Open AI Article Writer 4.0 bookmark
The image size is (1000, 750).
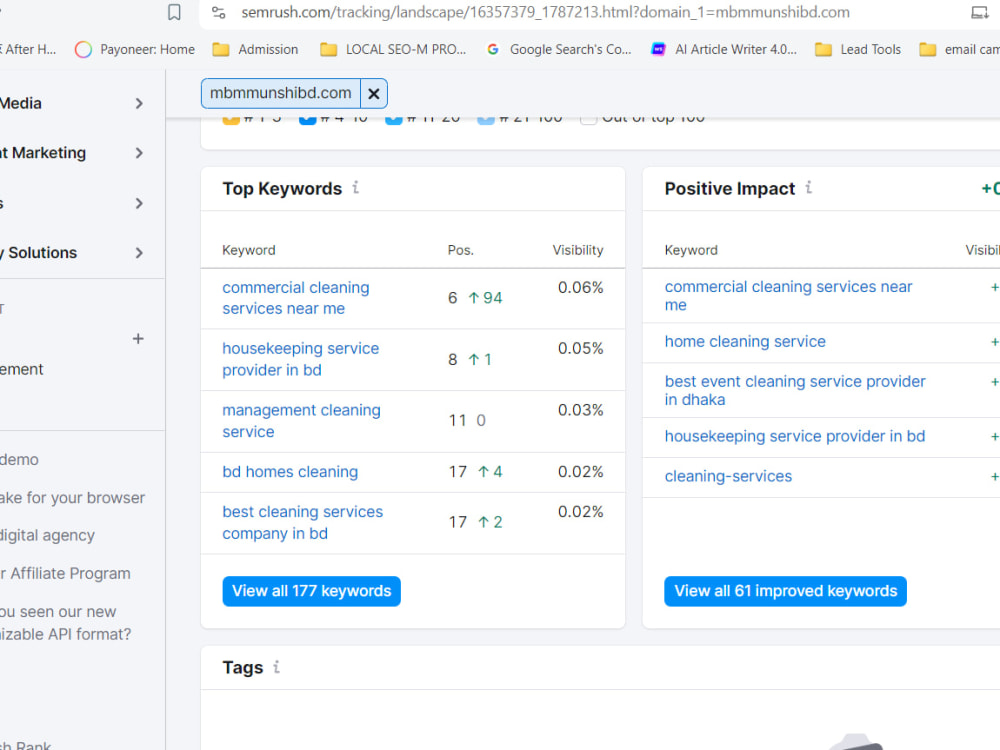click(x=724, y=49)
